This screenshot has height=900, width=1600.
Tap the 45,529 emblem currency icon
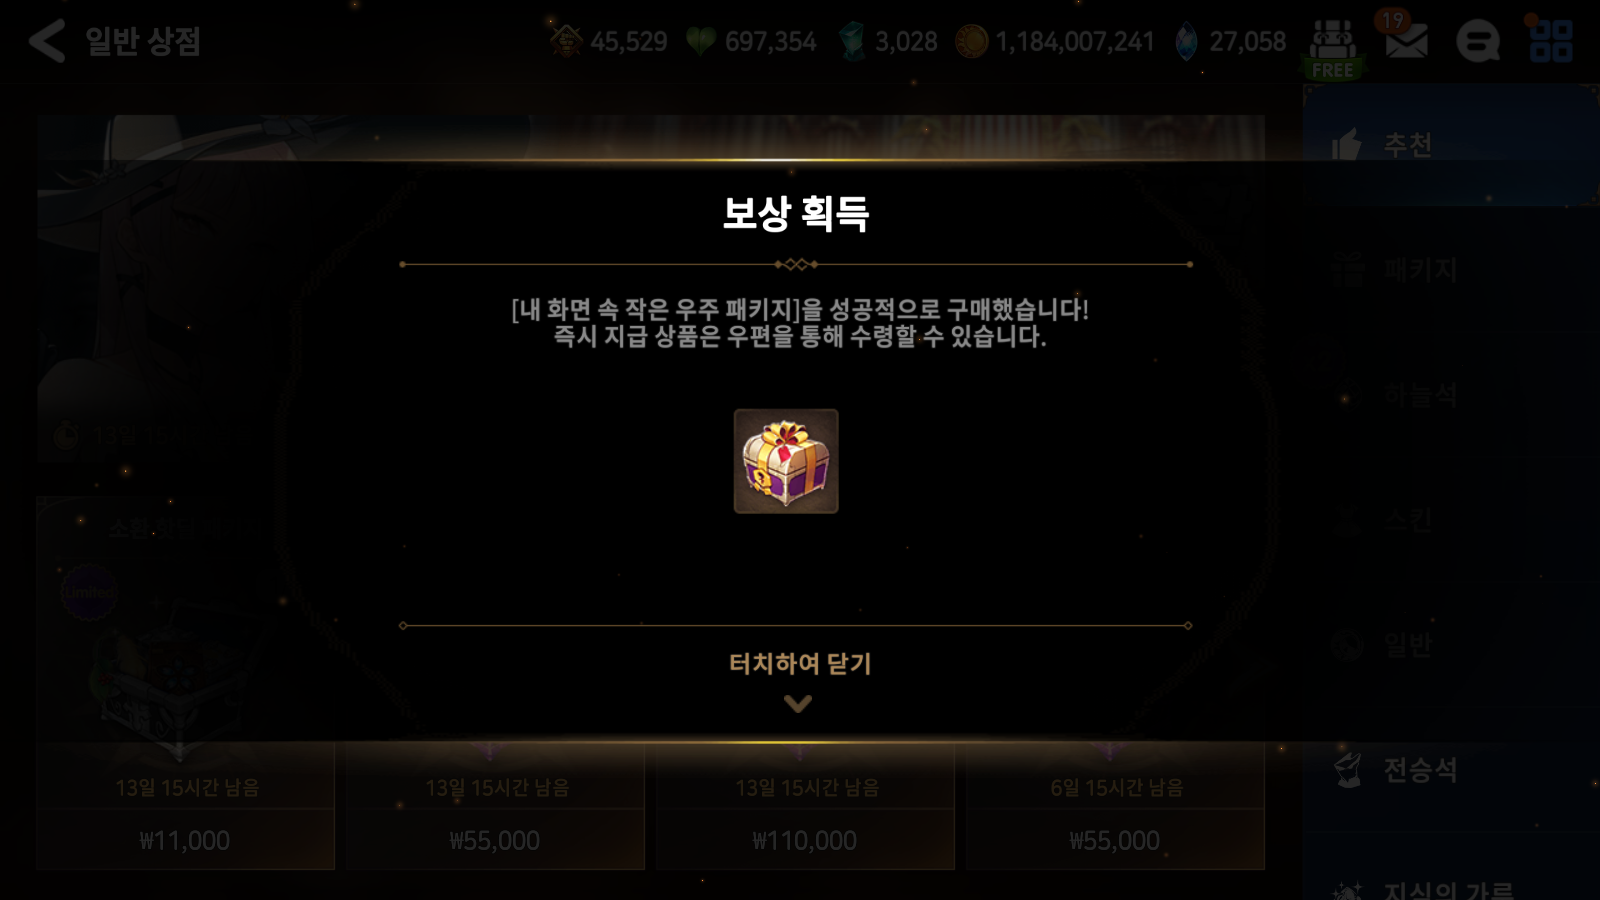click(566, 41)
